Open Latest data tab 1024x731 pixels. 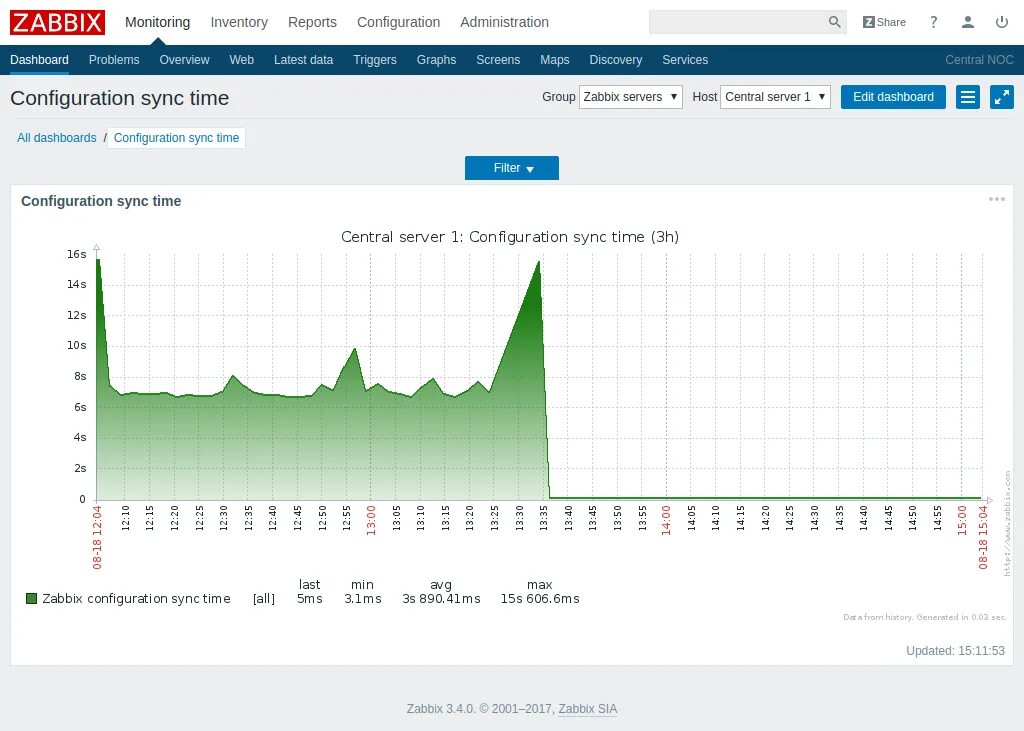click(x=304, y=59)
